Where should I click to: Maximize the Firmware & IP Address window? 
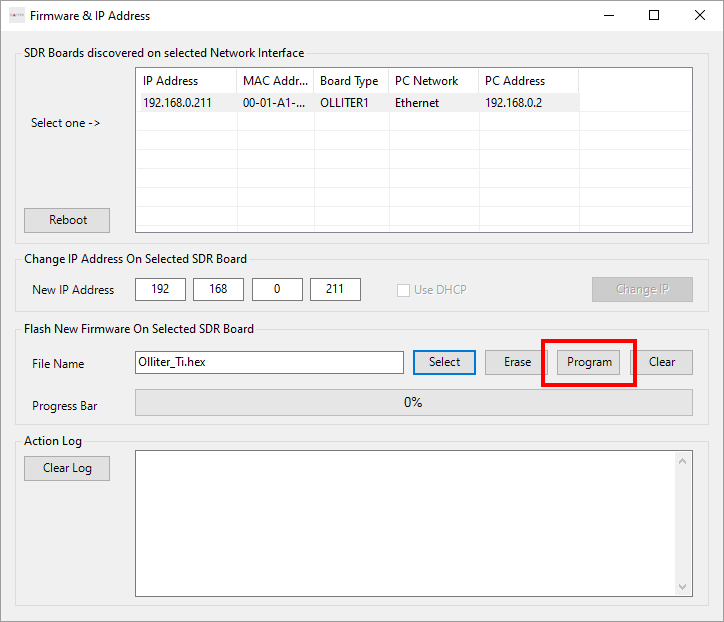coord(654,15)
